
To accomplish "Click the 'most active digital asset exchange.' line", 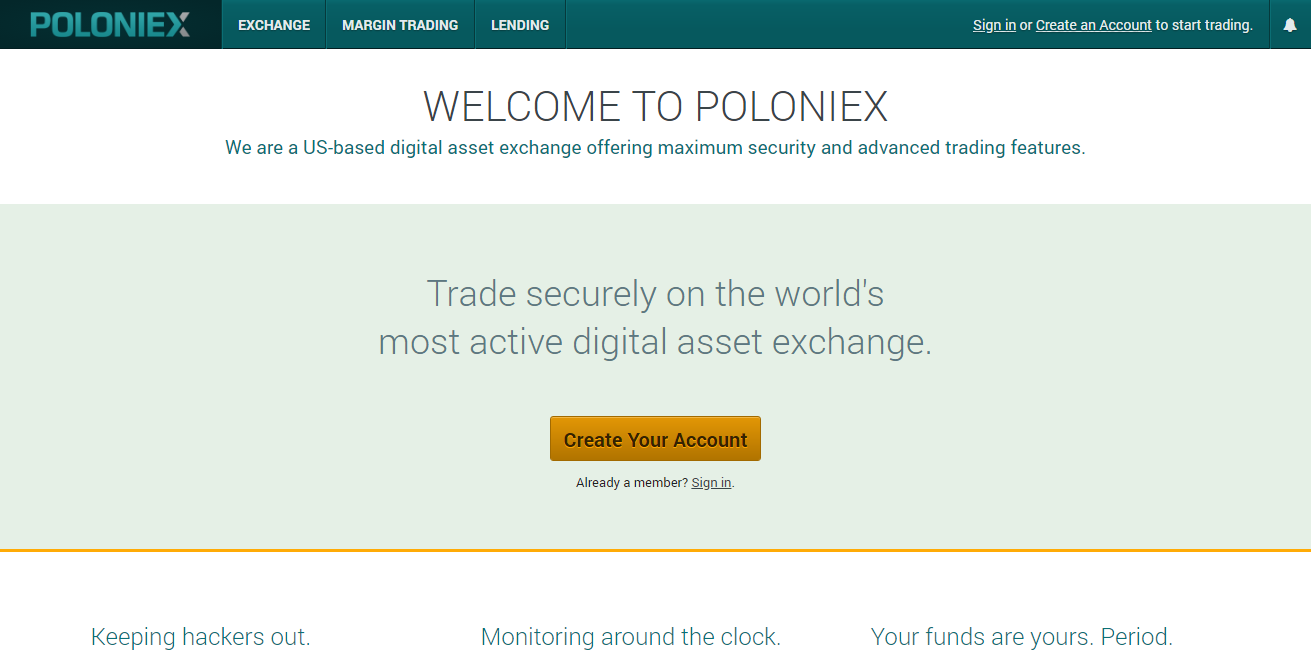I will click(x=655, y=342).
